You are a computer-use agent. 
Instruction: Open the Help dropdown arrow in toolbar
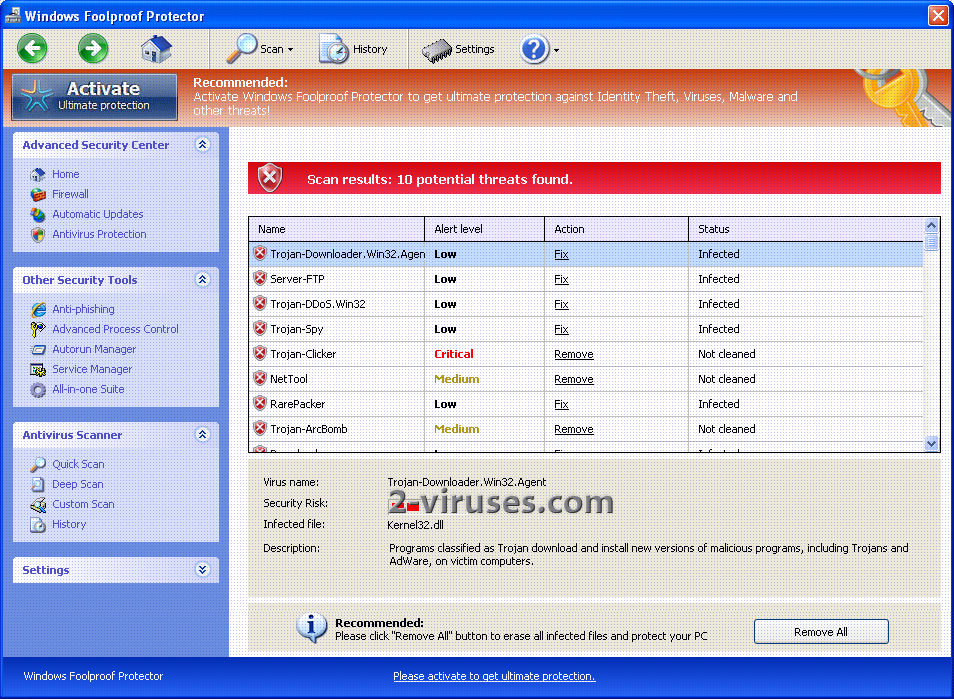click(556, 50)
